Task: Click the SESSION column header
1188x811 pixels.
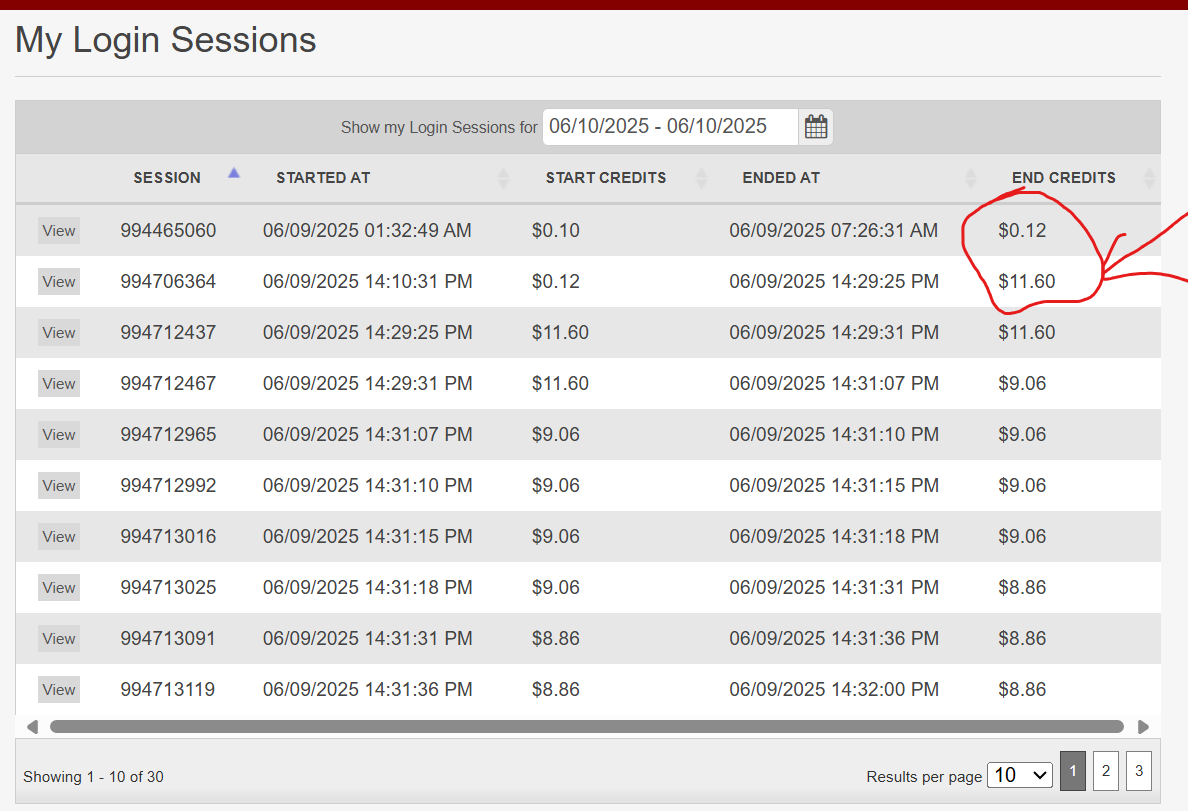Action: [167, 178]
